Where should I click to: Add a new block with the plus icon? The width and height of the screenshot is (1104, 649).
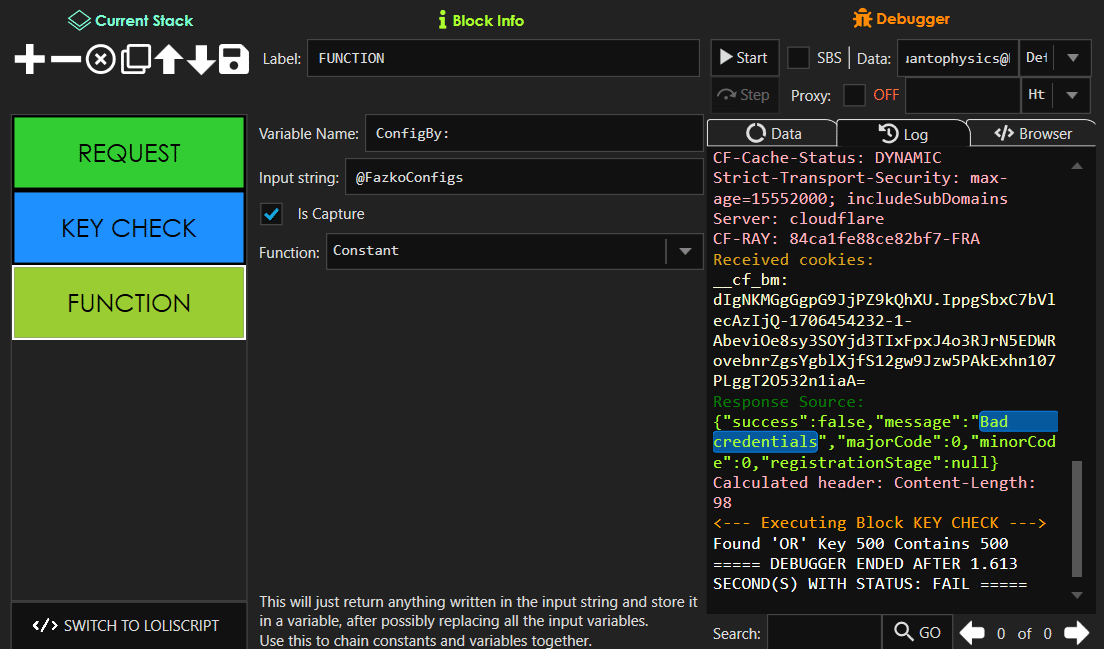pyautogui.click(x=28, y=59)
